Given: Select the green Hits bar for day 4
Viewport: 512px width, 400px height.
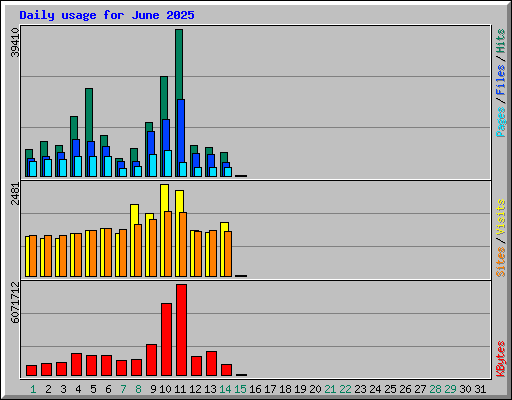Looking at the screenshot, I should pyautogui.click(x=74, y=128).
